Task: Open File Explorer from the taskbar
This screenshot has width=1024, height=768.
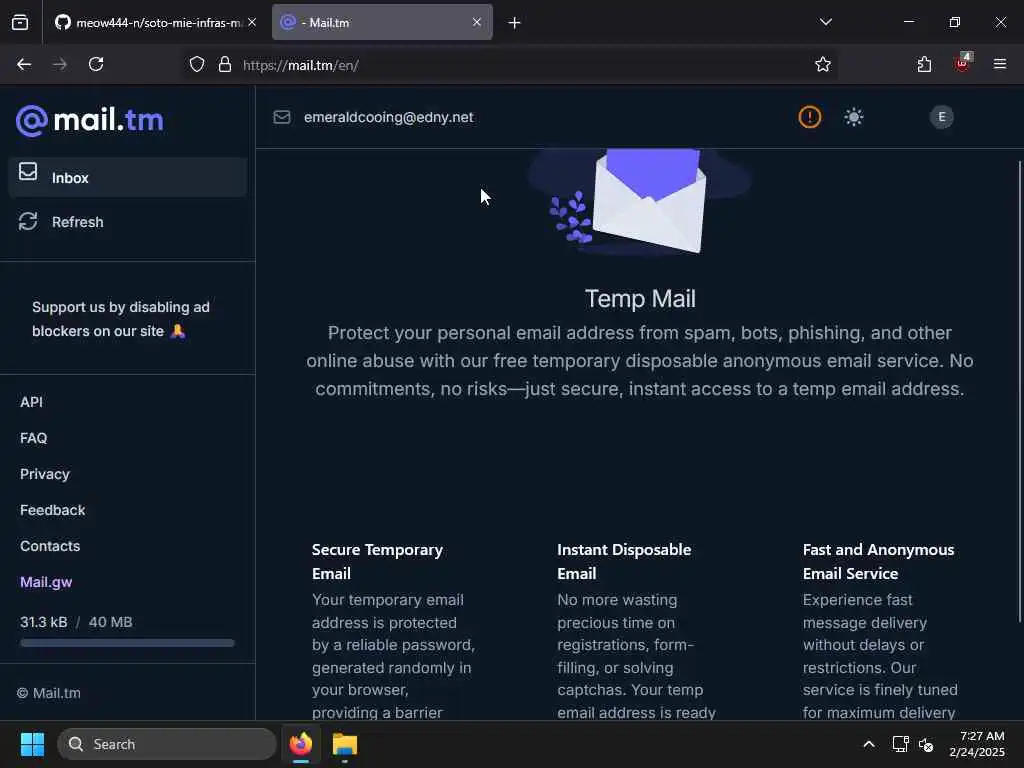Action: coord(345,744)
